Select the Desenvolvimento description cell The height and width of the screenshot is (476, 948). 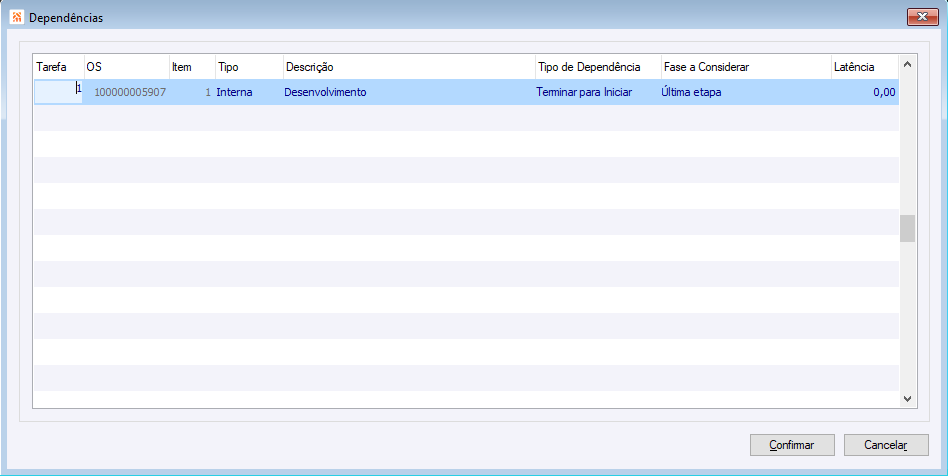pyautogui.click(x=409, y=93)
